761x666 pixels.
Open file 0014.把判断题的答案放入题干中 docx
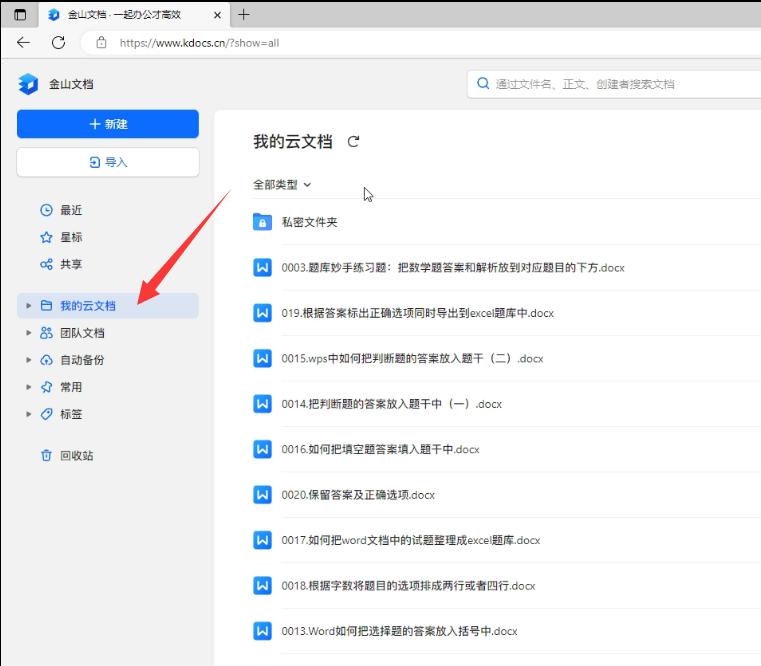pyautogui.click(x=391, y=404)
